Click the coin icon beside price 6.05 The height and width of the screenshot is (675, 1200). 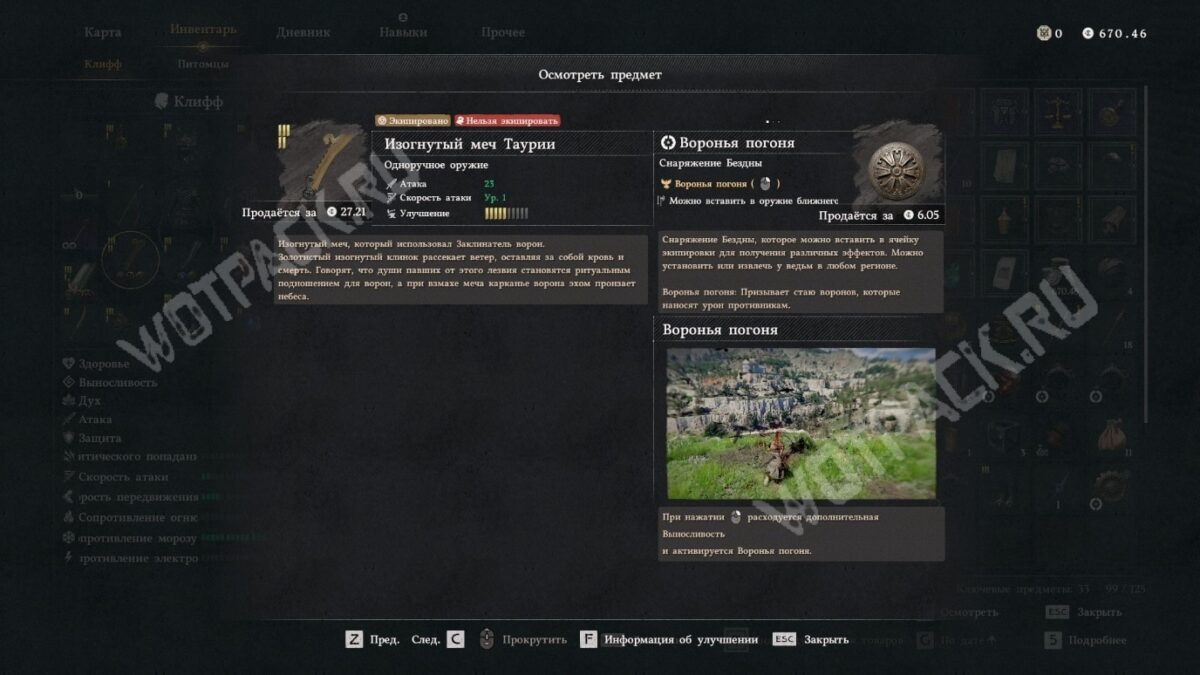coord(908,215)
